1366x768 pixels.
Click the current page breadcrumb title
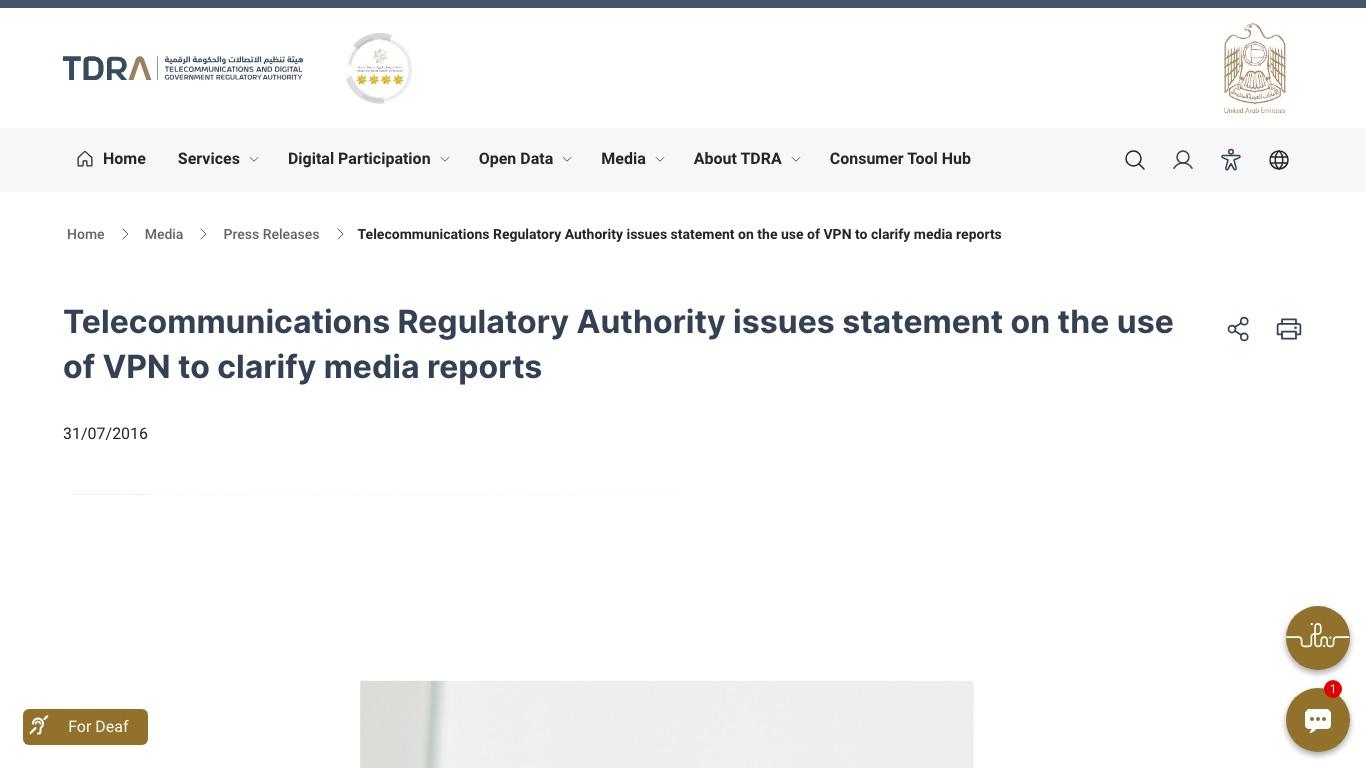(x=679, y=234)
